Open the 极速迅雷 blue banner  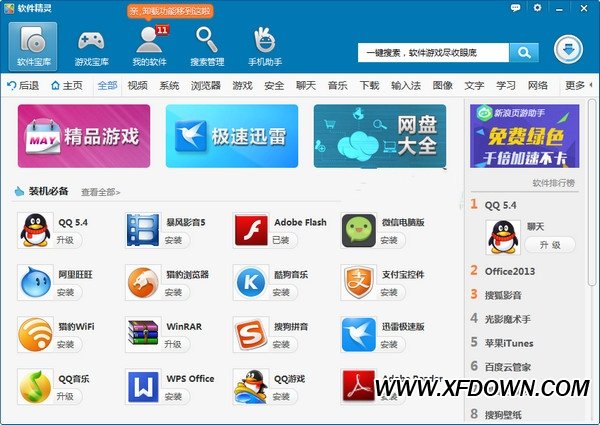coord(232,136)
